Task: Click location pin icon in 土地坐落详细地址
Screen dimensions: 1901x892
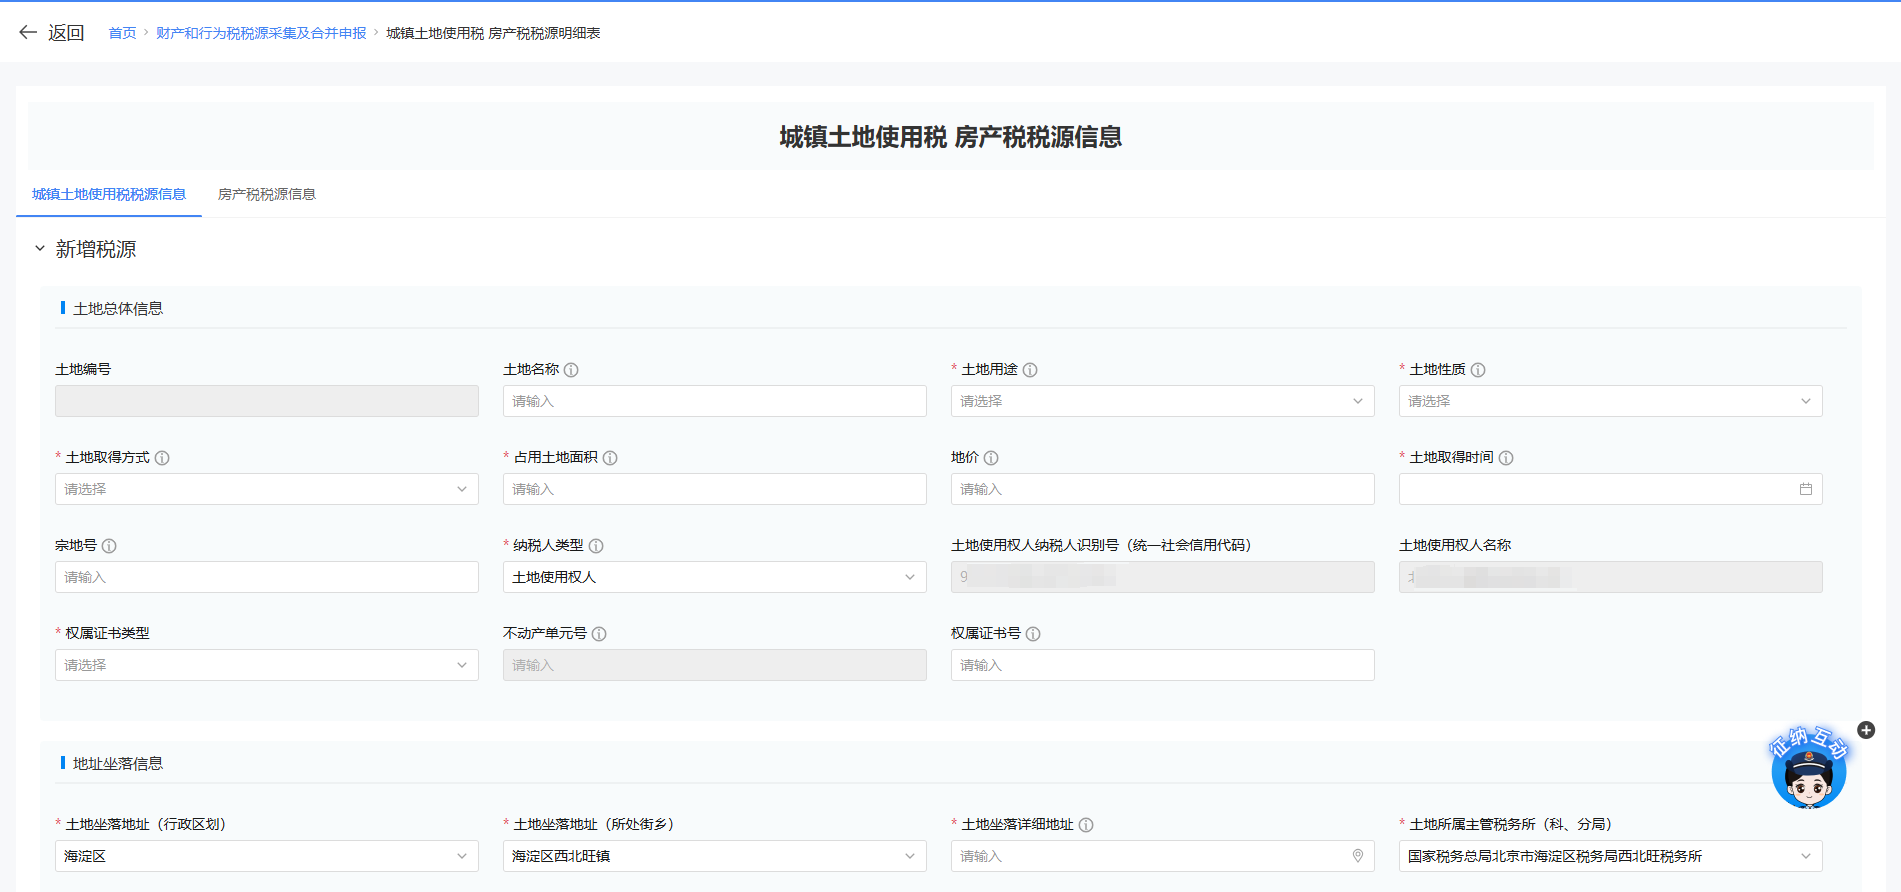Action: click(x=1358, y=856)
